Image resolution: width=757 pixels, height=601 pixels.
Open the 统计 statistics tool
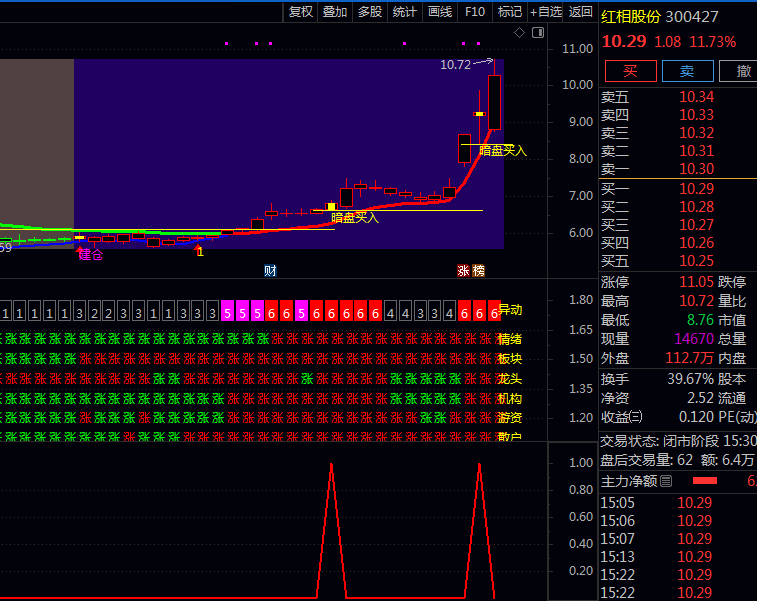pyautogui.click(x=405, y=12)
